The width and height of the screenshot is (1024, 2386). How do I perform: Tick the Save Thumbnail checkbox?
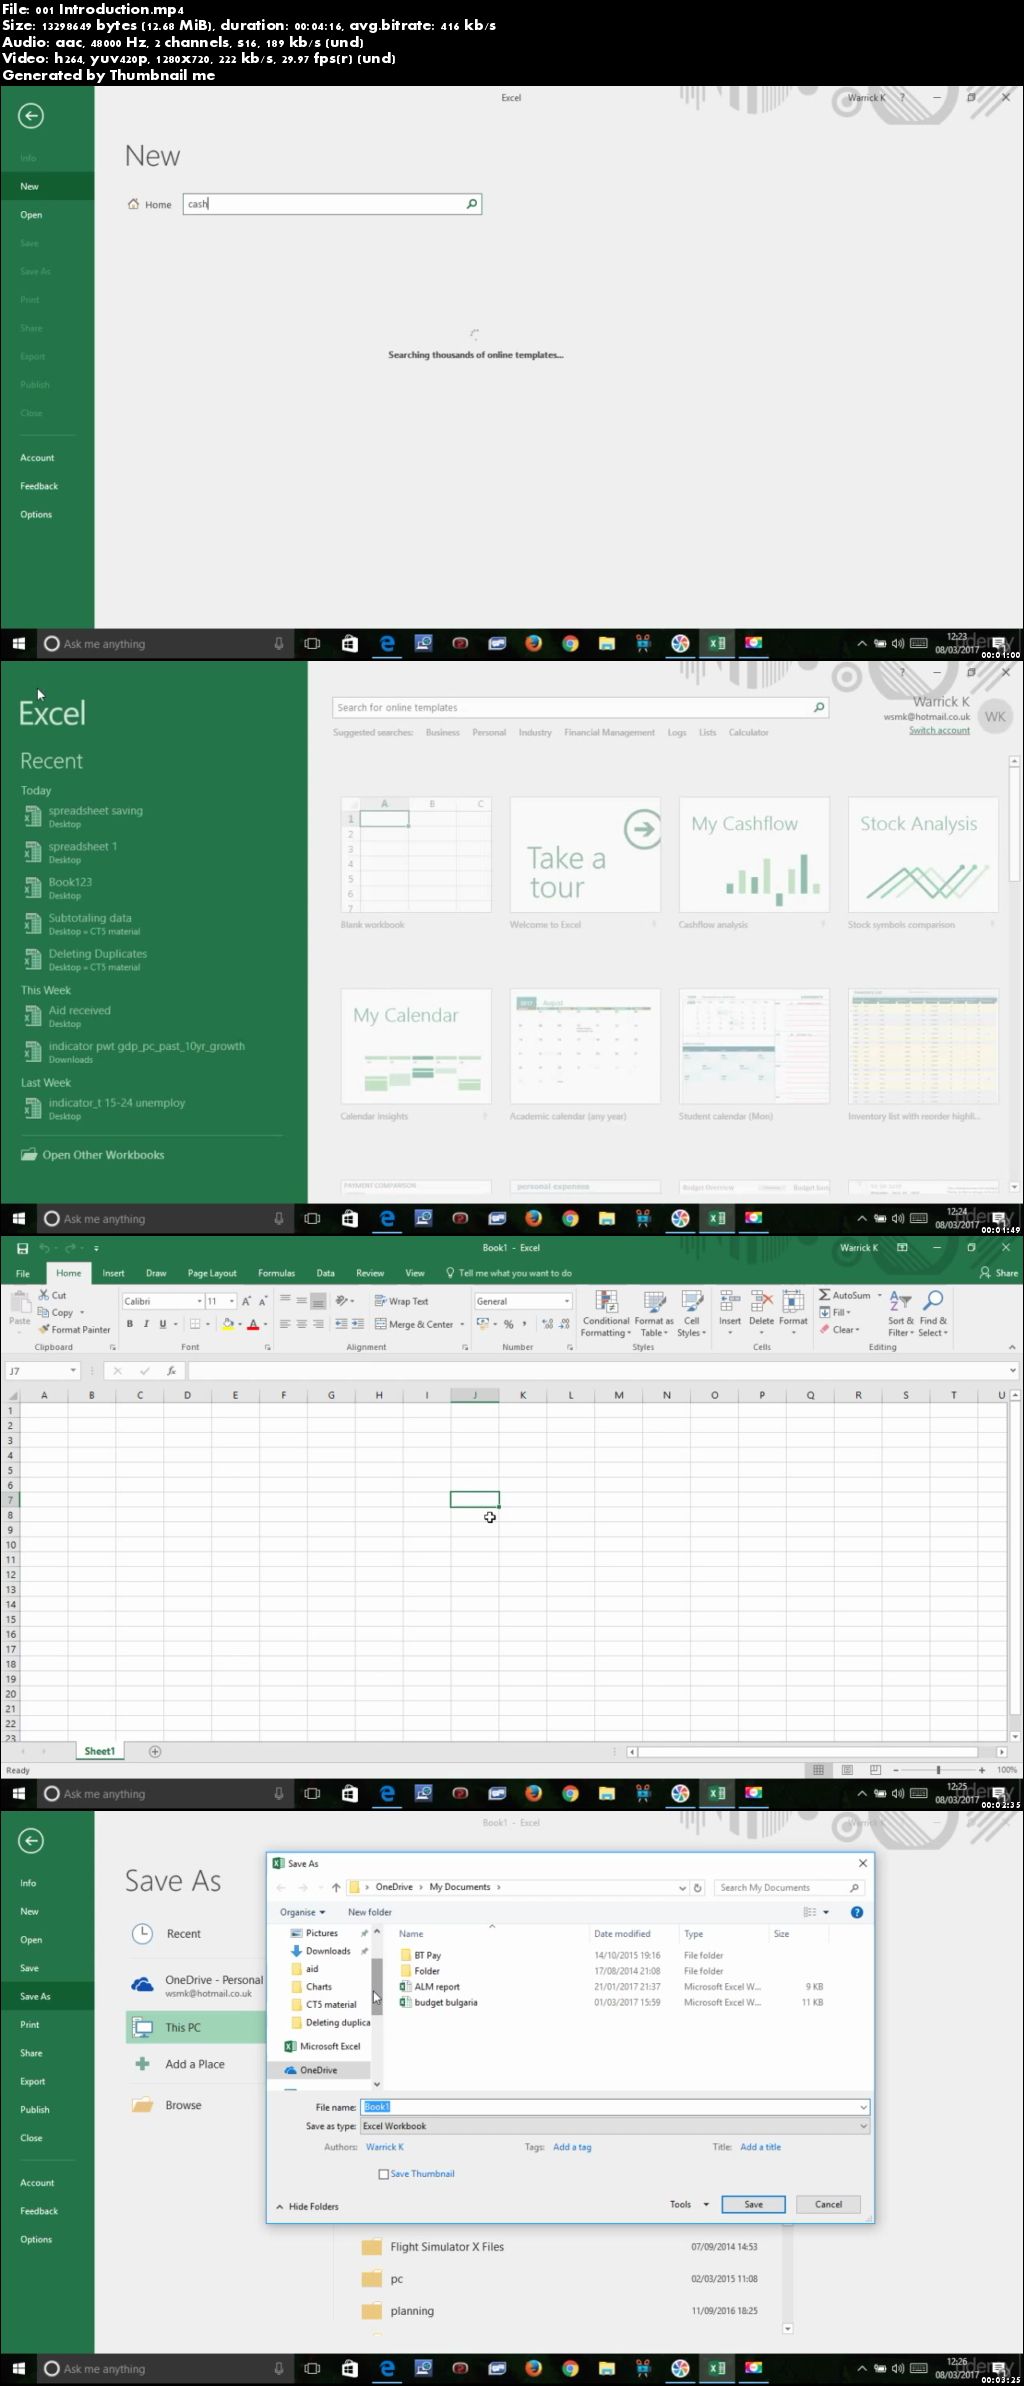coord(383,2174)
